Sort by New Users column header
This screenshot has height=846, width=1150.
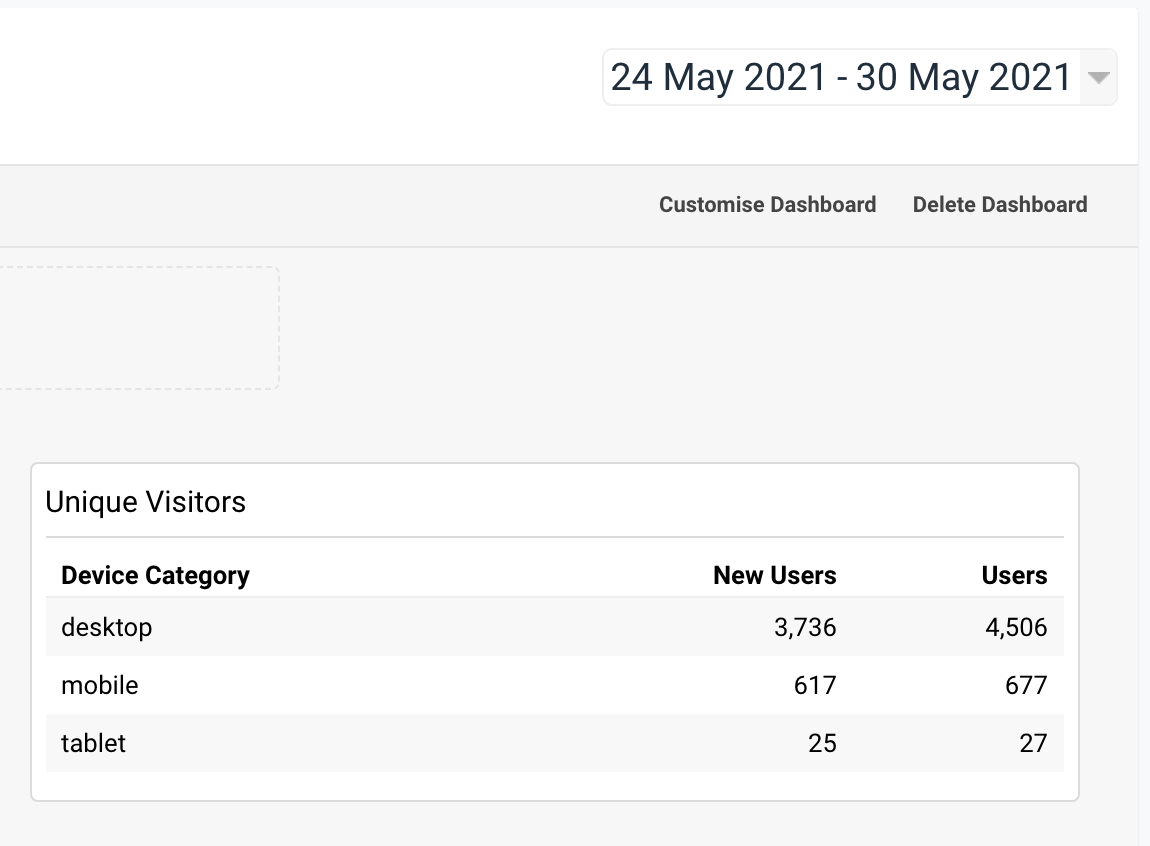click(774, 575)
